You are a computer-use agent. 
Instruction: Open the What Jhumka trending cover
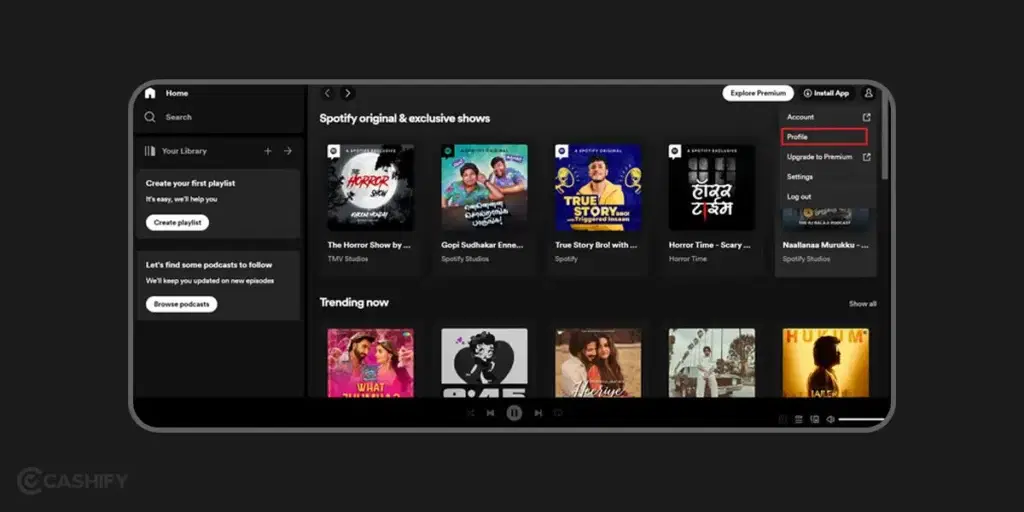(370, 363)
